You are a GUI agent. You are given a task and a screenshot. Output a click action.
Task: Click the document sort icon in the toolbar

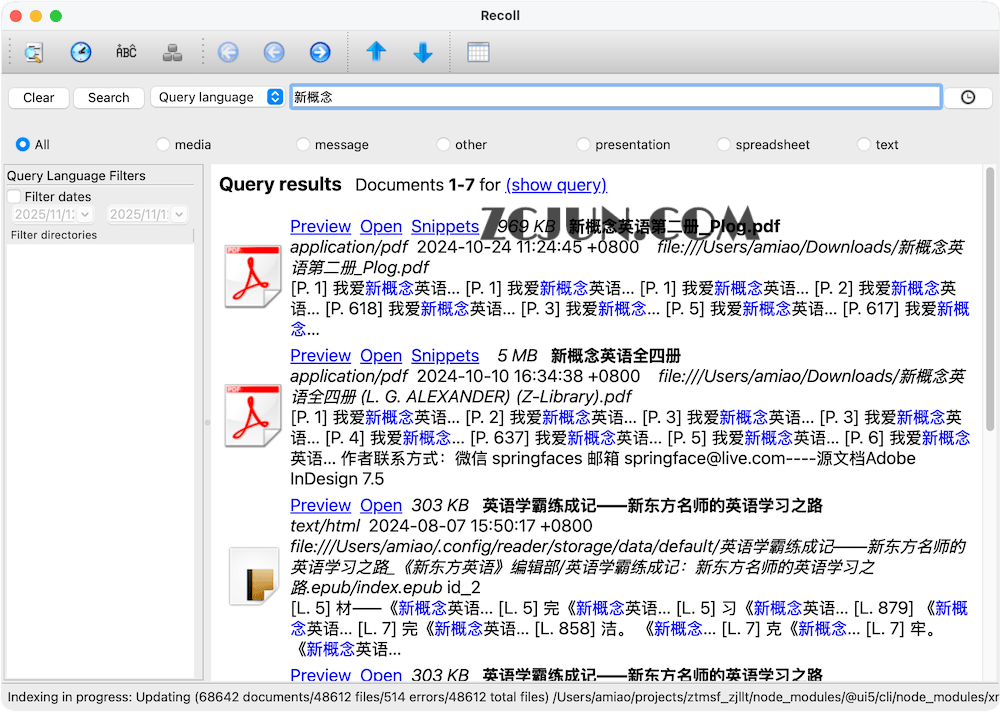173,51
